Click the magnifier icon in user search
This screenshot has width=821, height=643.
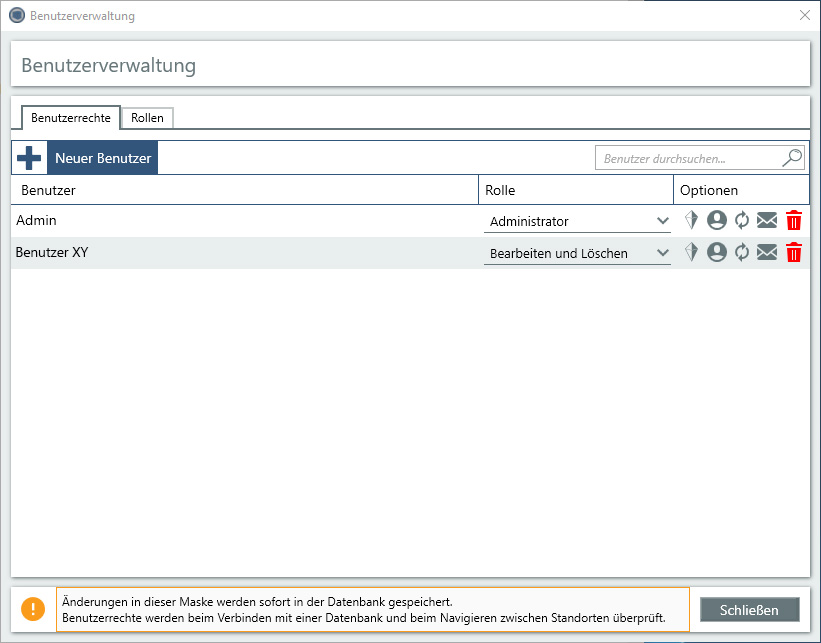click(x=791, y=158)
